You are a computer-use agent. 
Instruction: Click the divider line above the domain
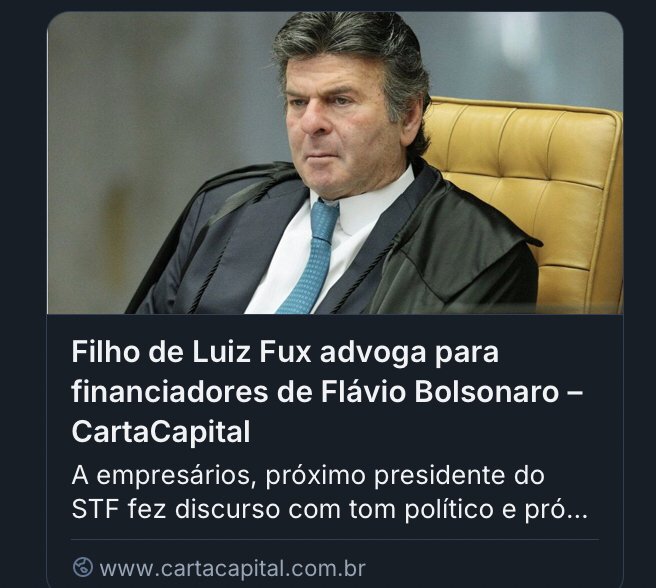(x=335, y=540)
